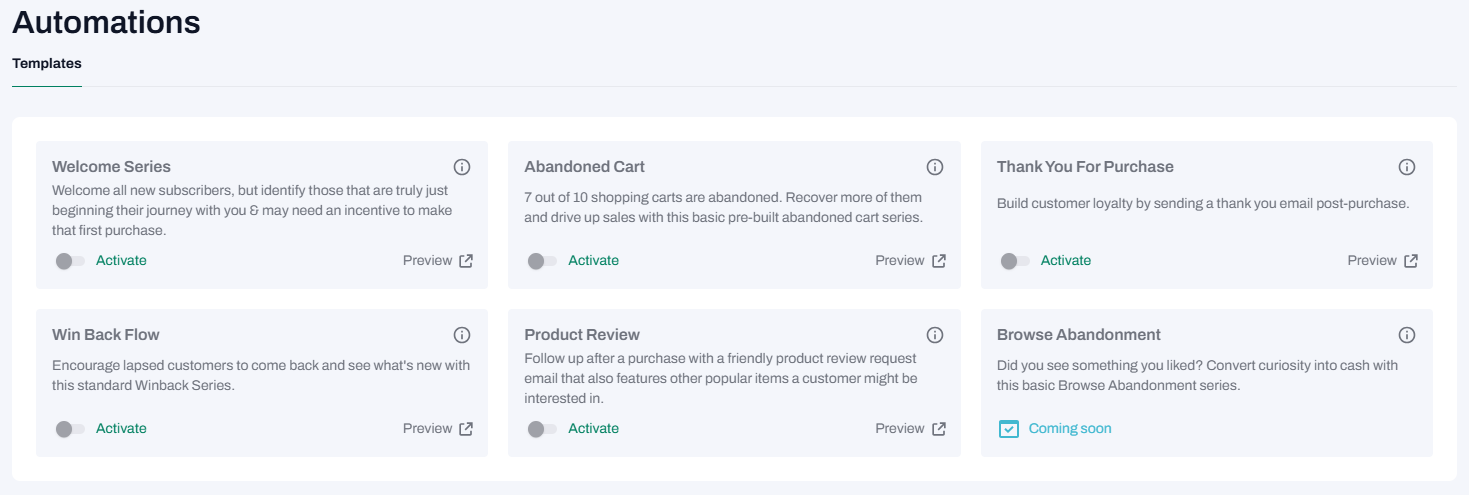Click the Welcome Series info icon
This screenshot has height=495, width=1469.
461,167
